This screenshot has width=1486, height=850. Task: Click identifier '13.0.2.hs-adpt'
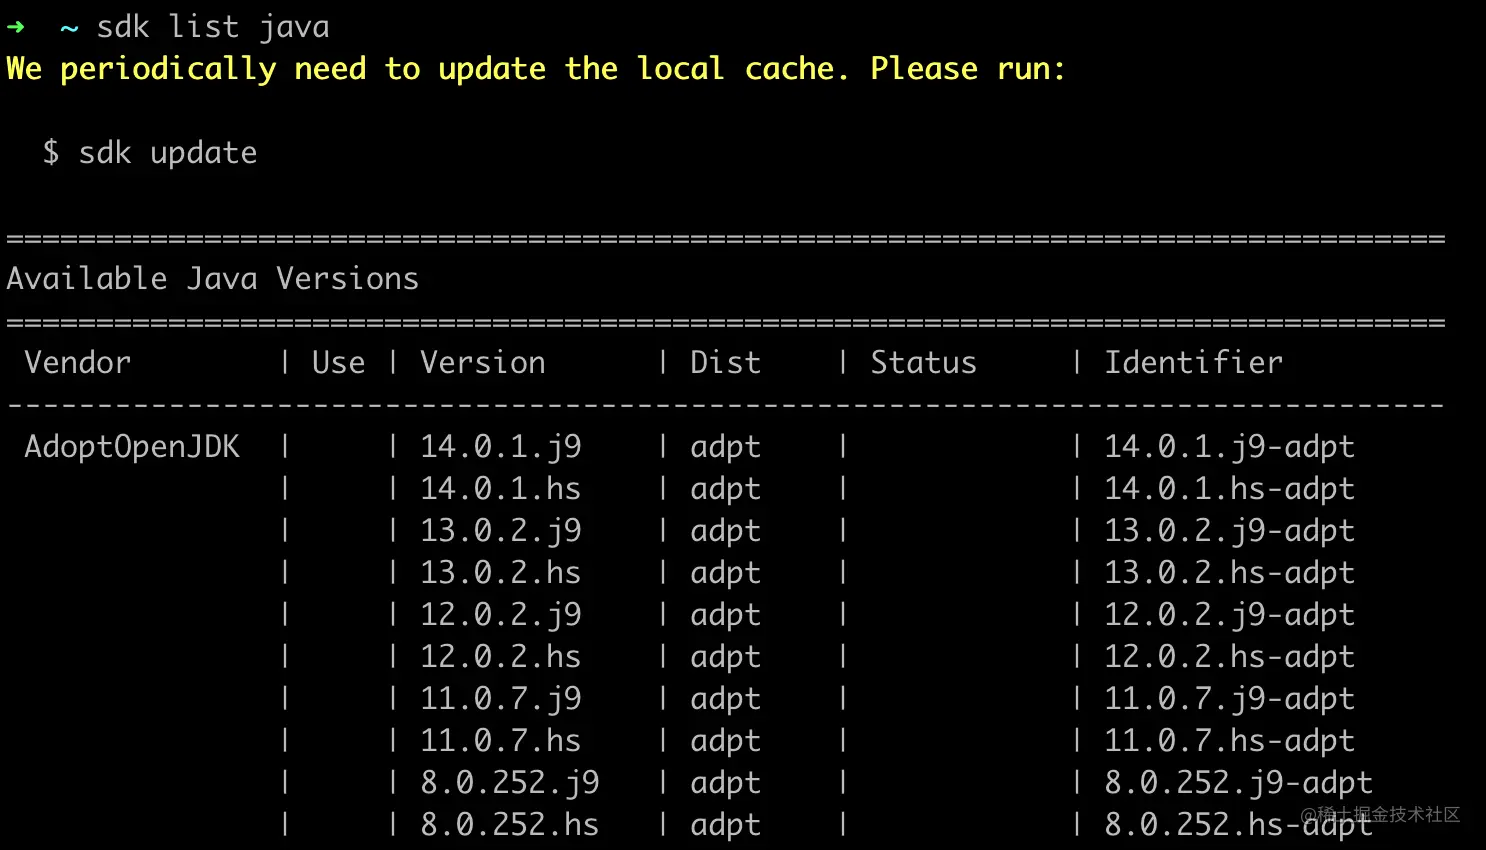(x=1230, y=572)
